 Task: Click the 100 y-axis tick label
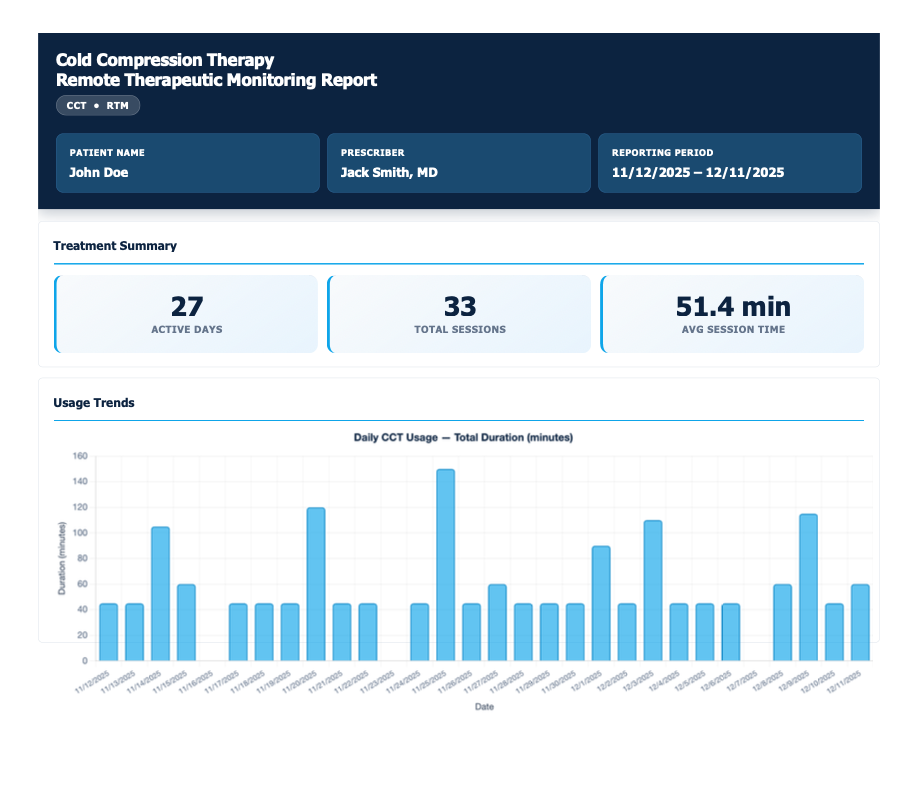pyautogui.click(x=80, y=533)
